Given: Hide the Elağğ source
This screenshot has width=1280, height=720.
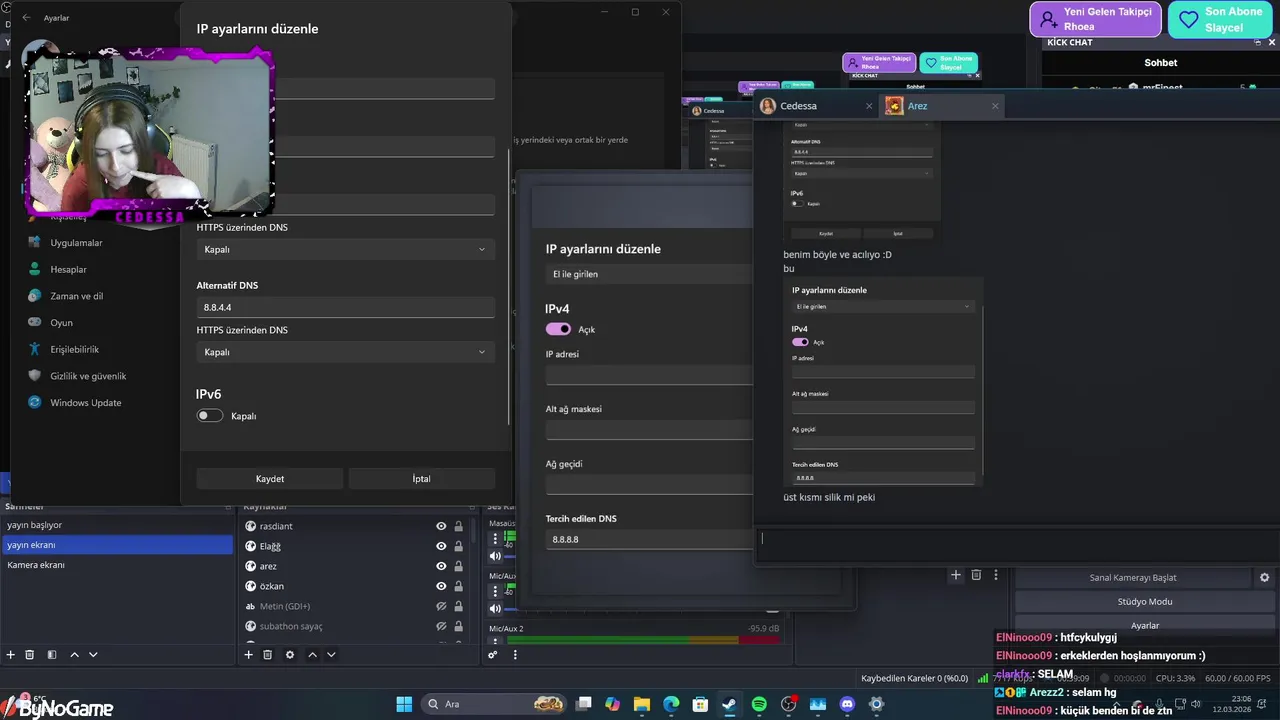Looking at the screenshot, I should 441,546.
